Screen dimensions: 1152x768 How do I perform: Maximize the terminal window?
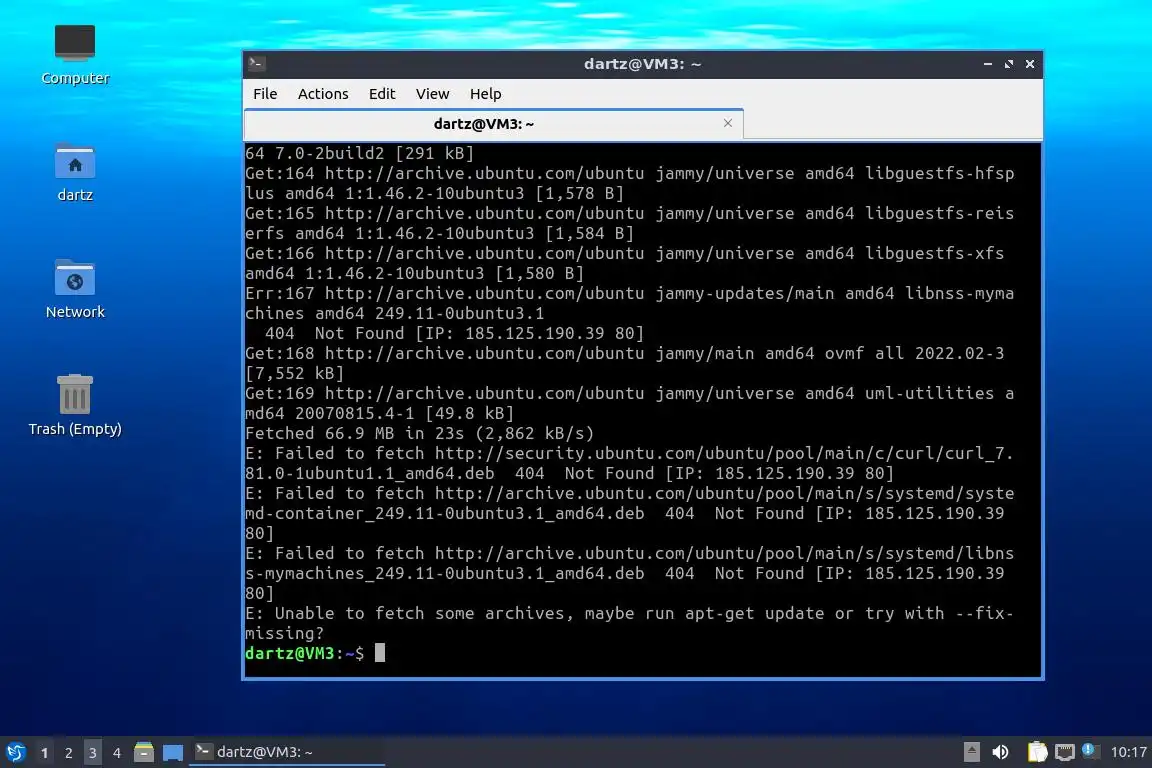(1009, 64)
